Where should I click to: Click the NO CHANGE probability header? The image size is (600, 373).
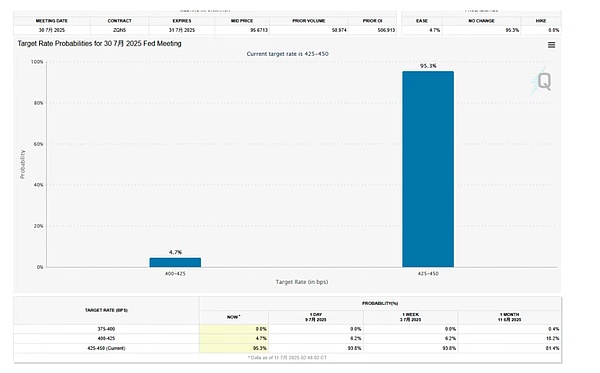(x=481, y=21)
